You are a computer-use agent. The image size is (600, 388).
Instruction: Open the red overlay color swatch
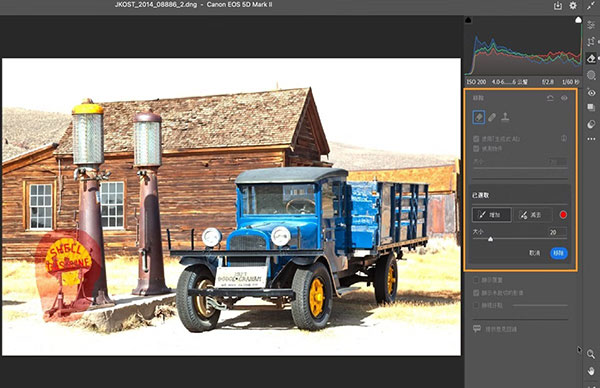(563, 215)
